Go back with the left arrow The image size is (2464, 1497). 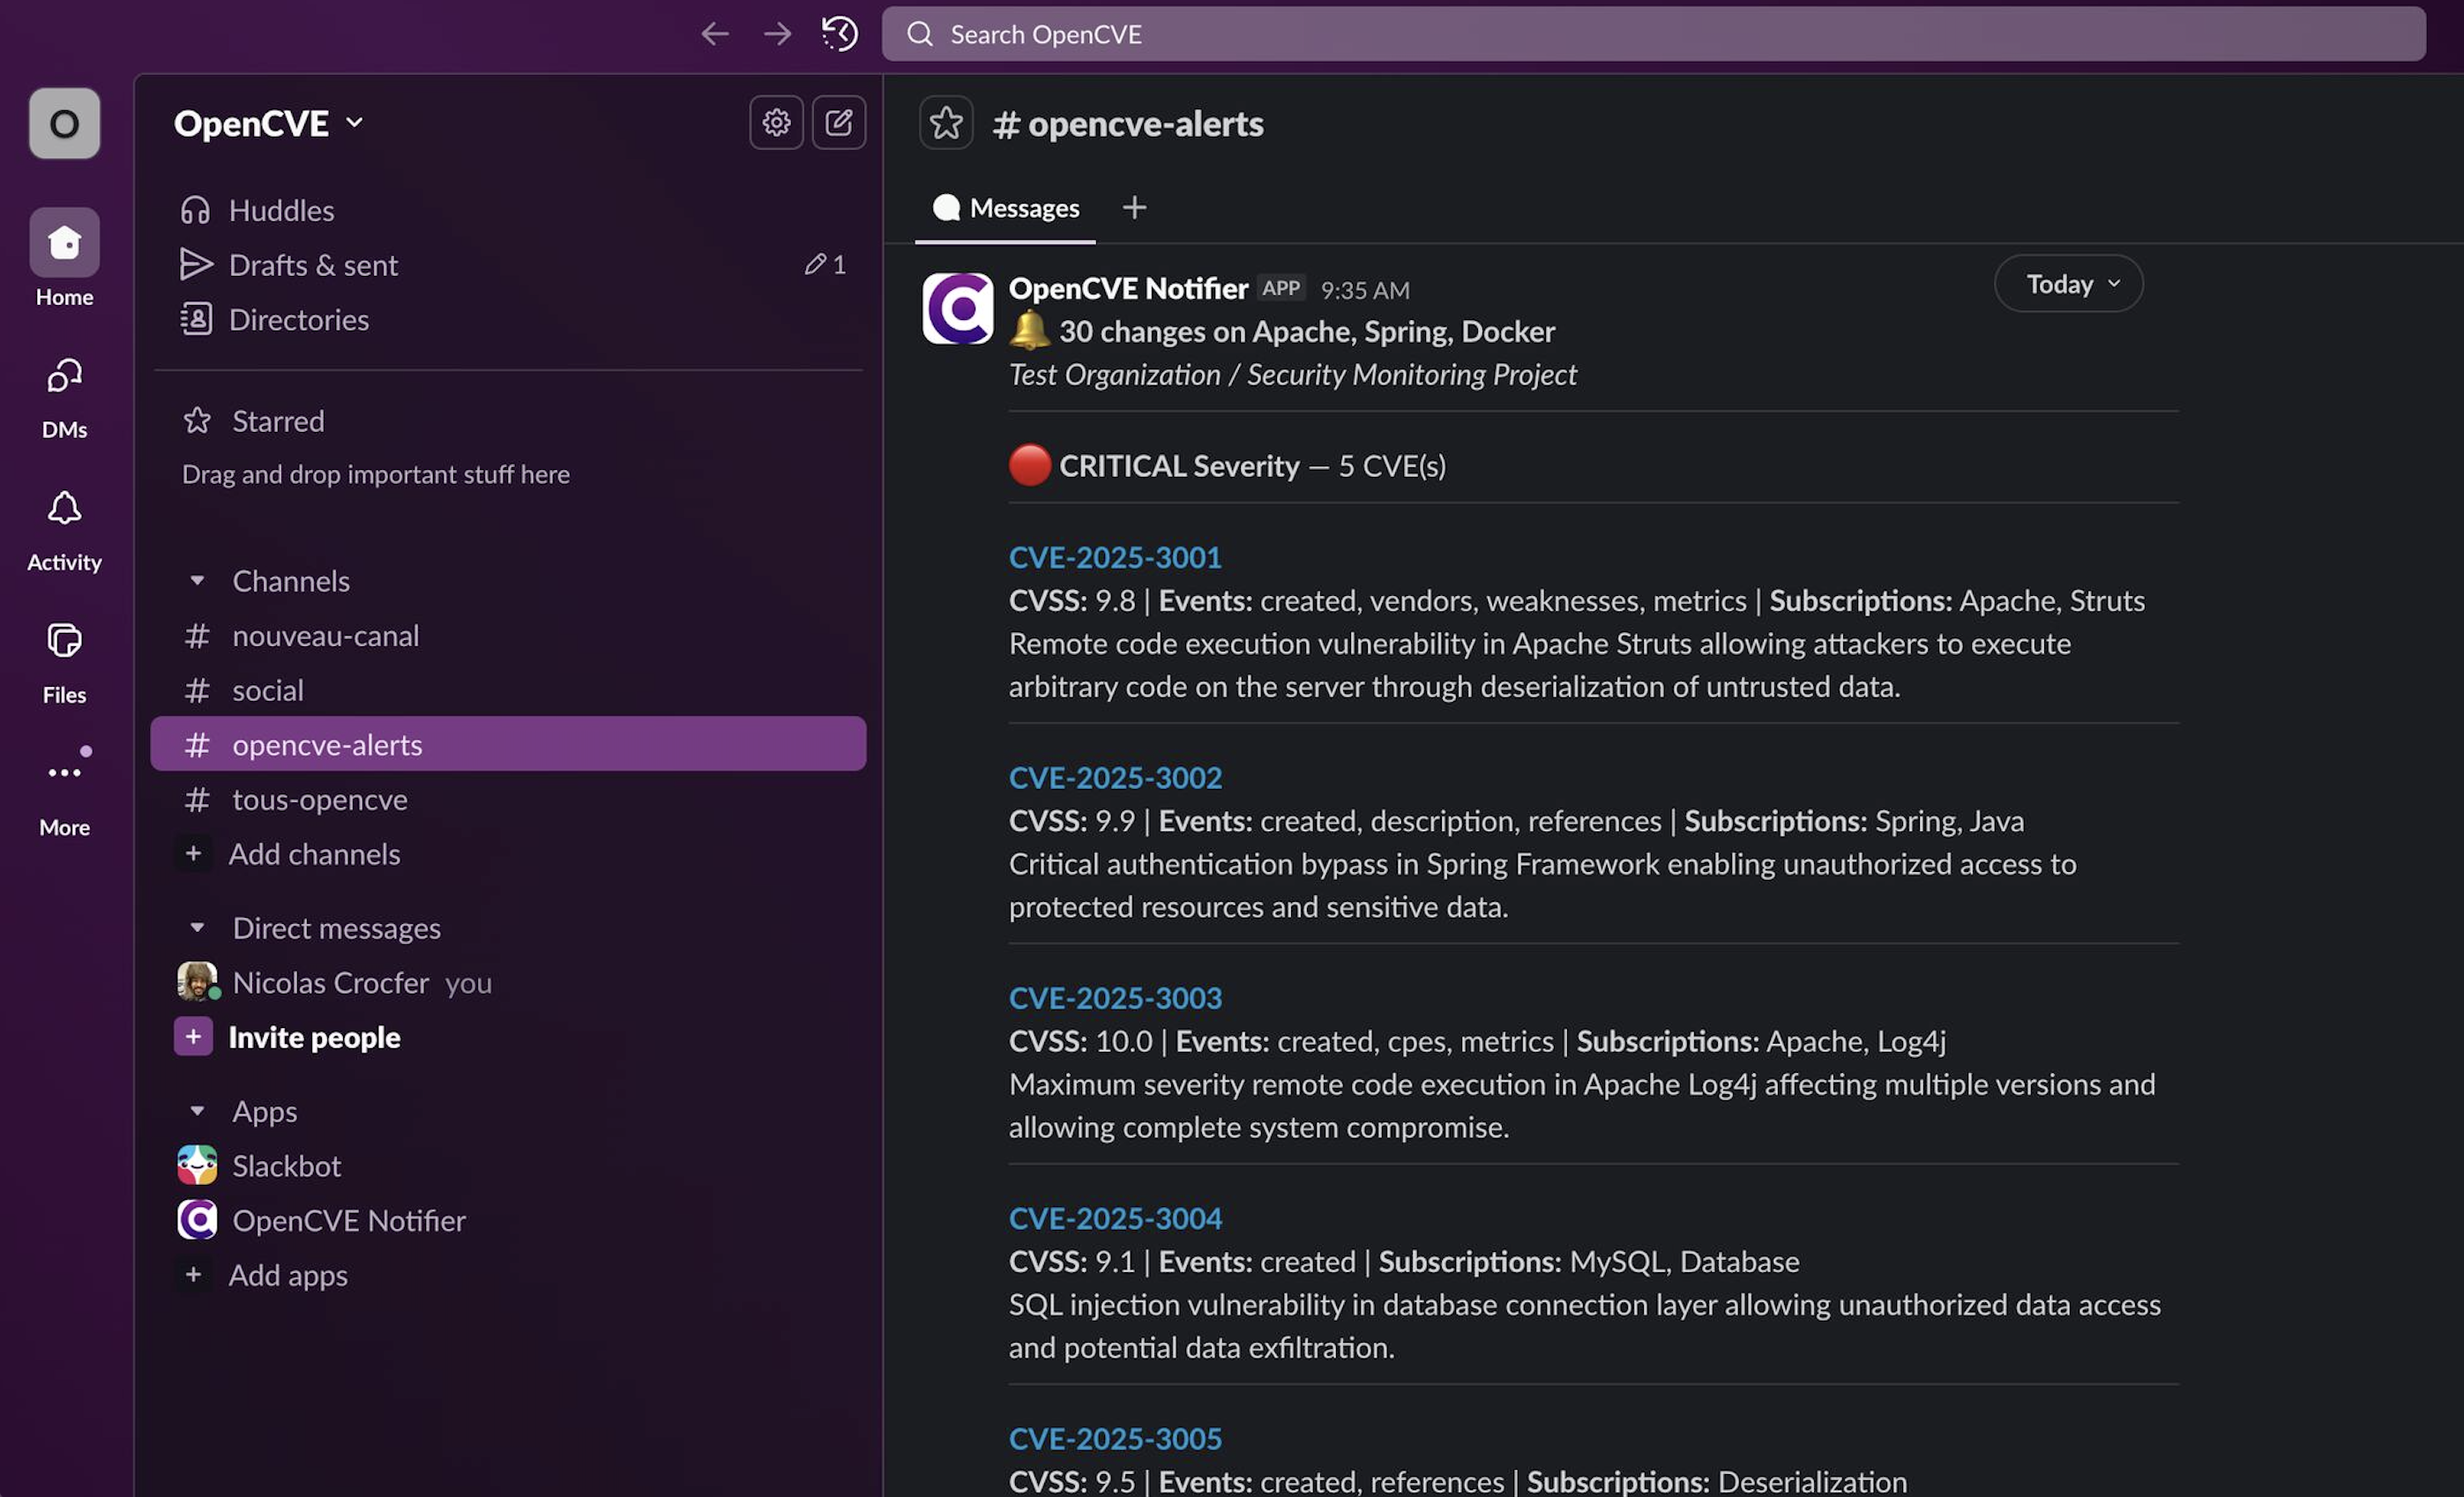point(714,34)
